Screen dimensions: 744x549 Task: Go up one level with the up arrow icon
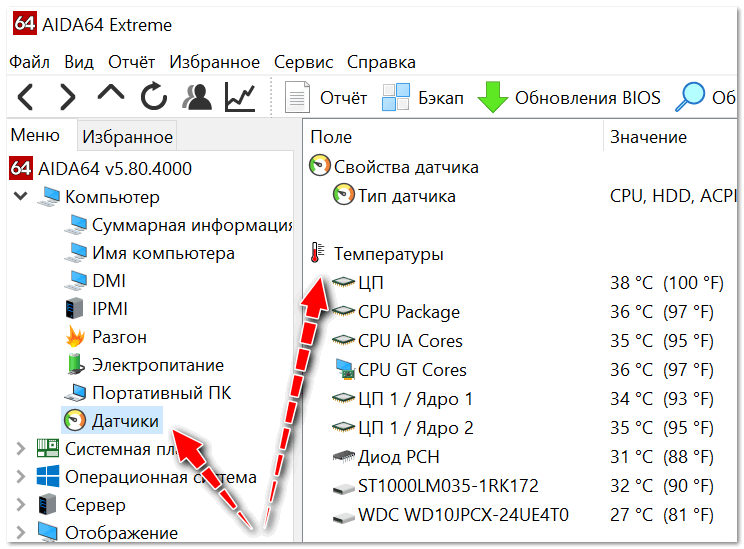coord(111,93)
